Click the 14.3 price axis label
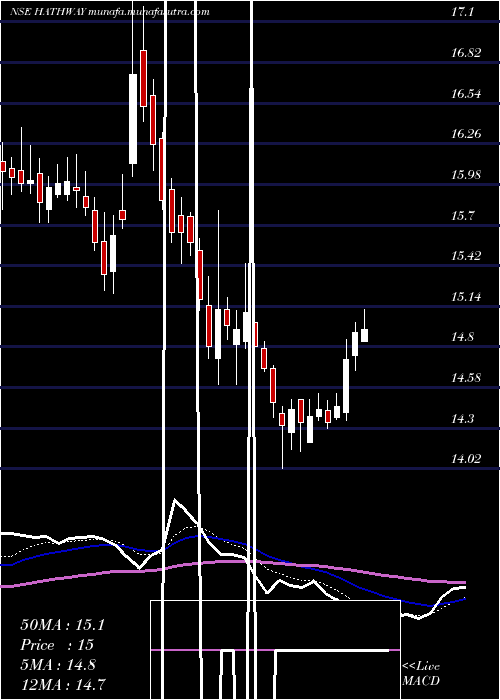 click(x=462, y=419)
